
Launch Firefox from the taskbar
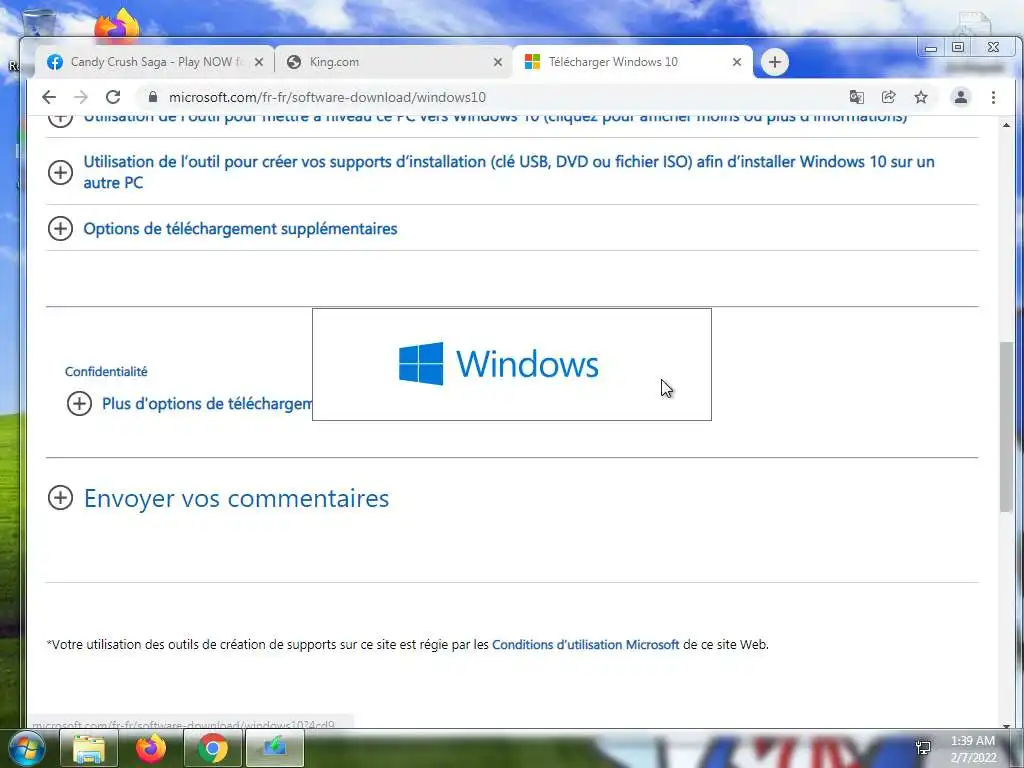coord(151,748)
